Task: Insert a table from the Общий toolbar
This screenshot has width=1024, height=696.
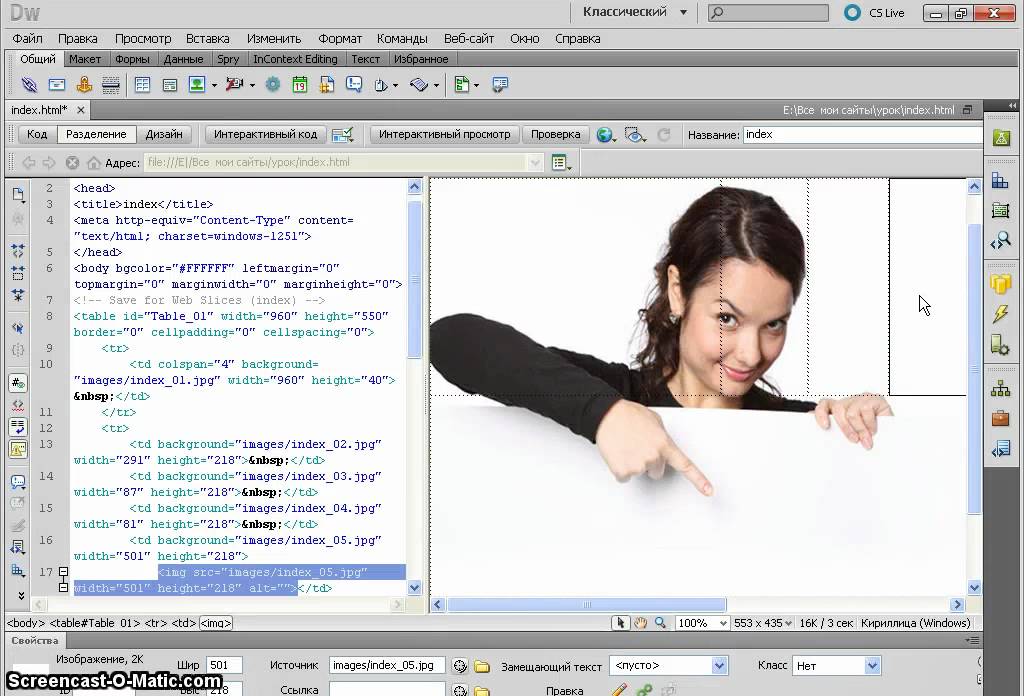Action: tap(142, 84)
